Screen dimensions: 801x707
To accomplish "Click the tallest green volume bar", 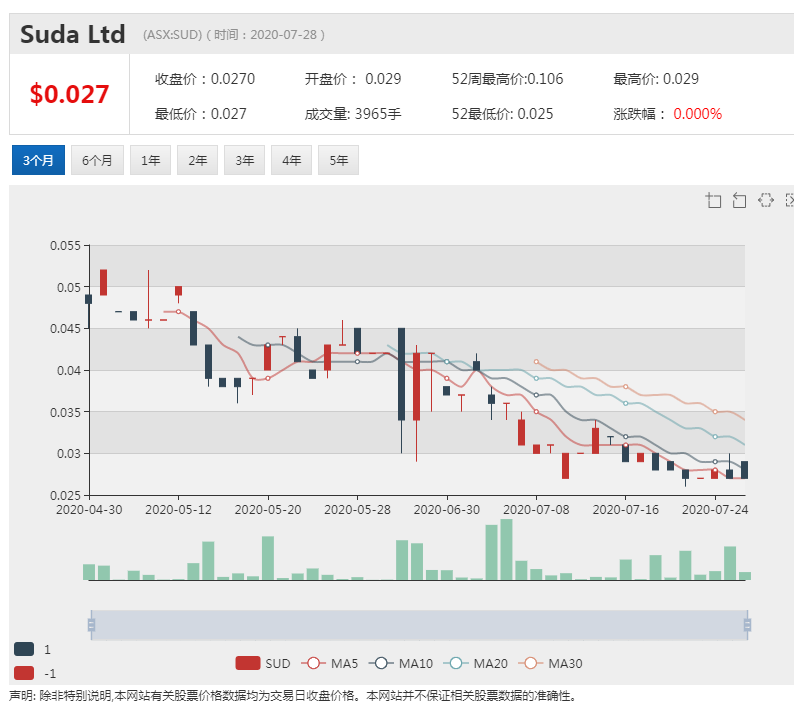I will tap(506, 549).
